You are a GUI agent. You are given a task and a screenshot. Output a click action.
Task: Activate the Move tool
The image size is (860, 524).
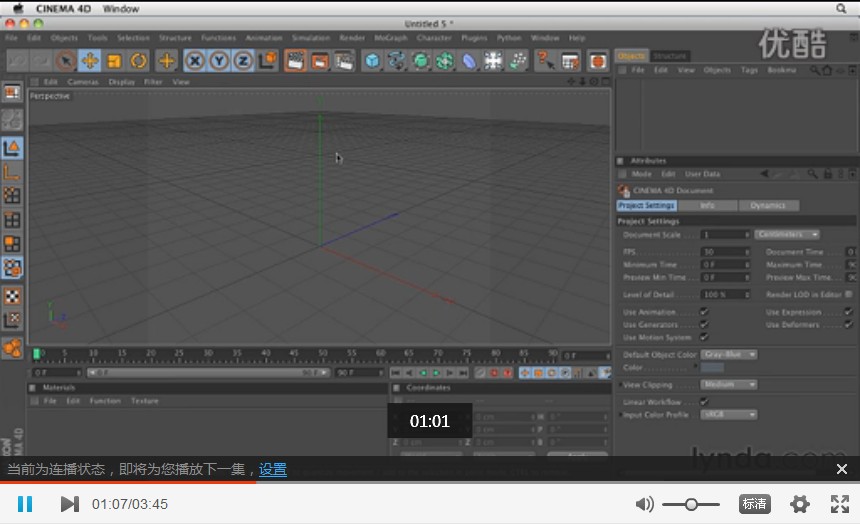(x=89, y=60)
